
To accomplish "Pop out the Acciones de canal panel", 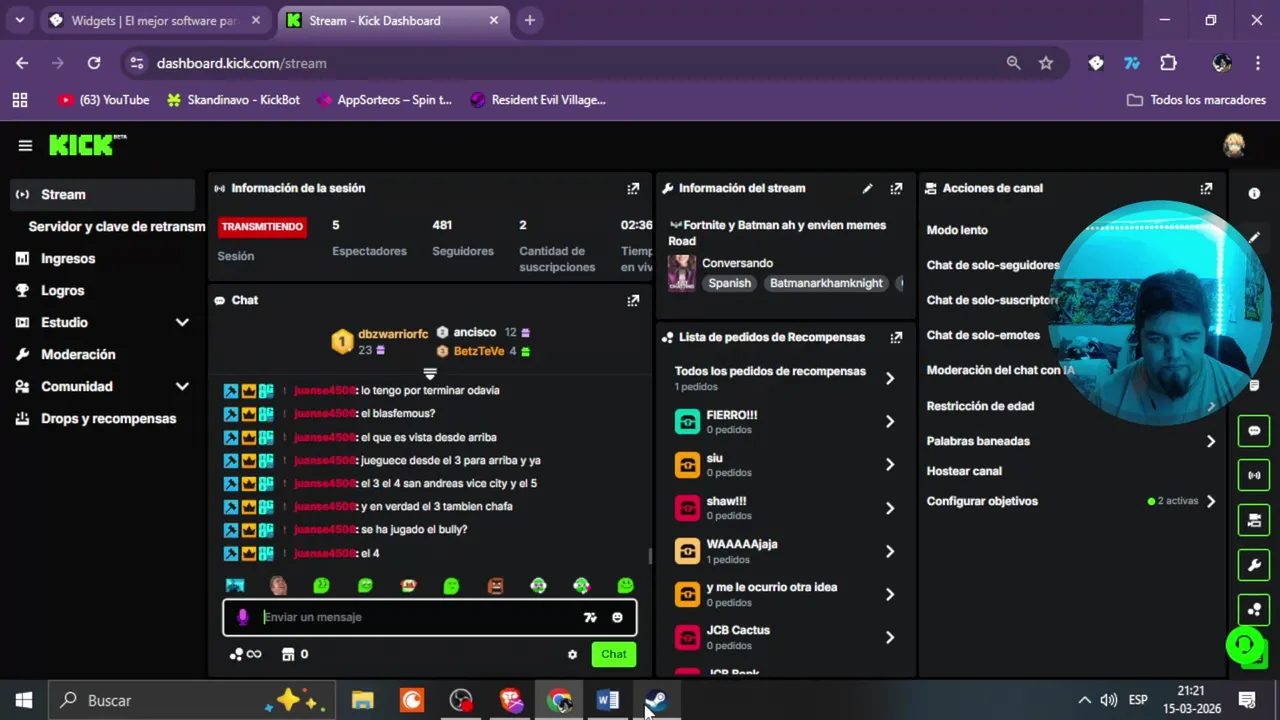I will point(1206,188).
